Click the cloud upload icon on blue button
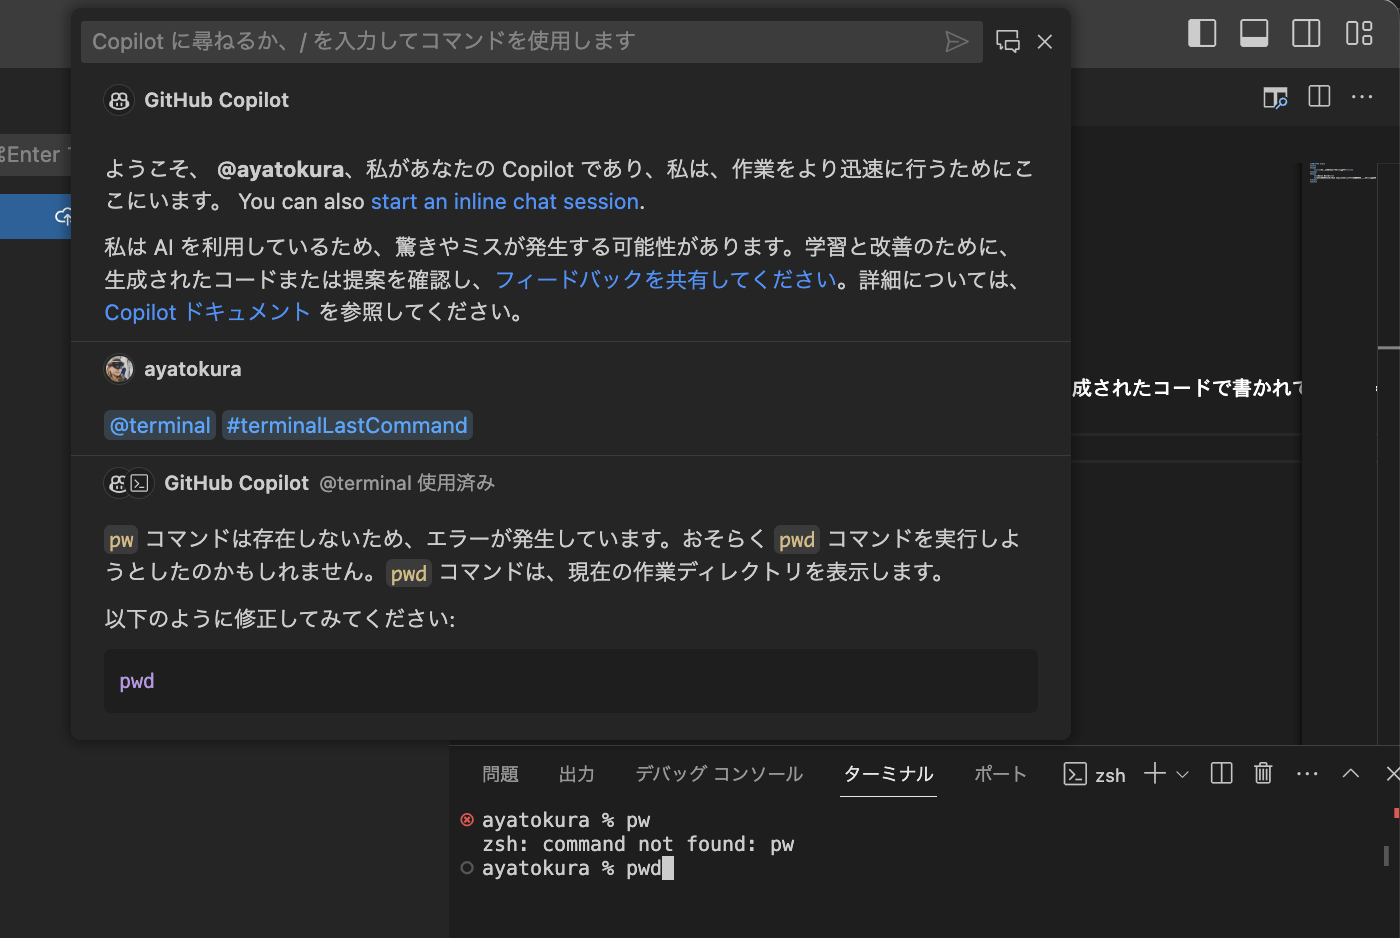 [x=64, y=216]
